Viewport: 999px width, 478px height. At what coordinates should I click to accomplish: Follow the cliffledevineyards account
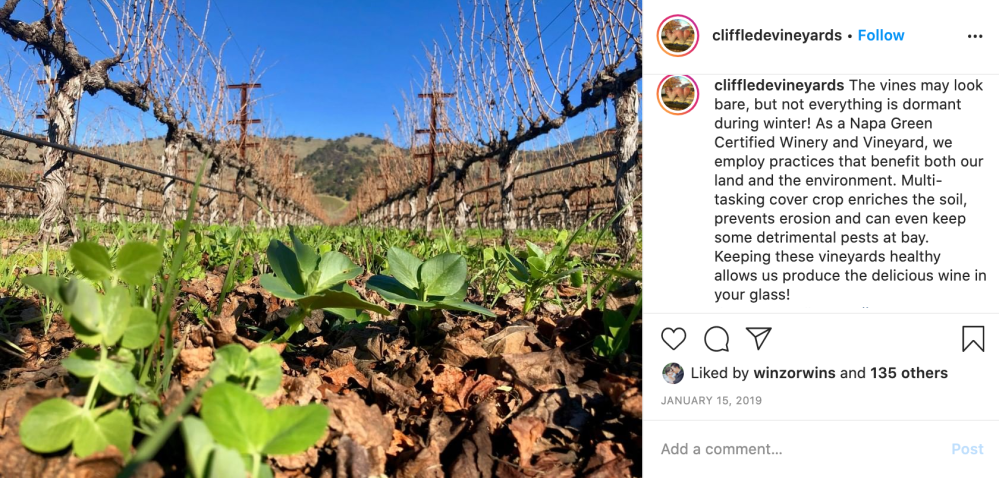(x=881, y=35)
